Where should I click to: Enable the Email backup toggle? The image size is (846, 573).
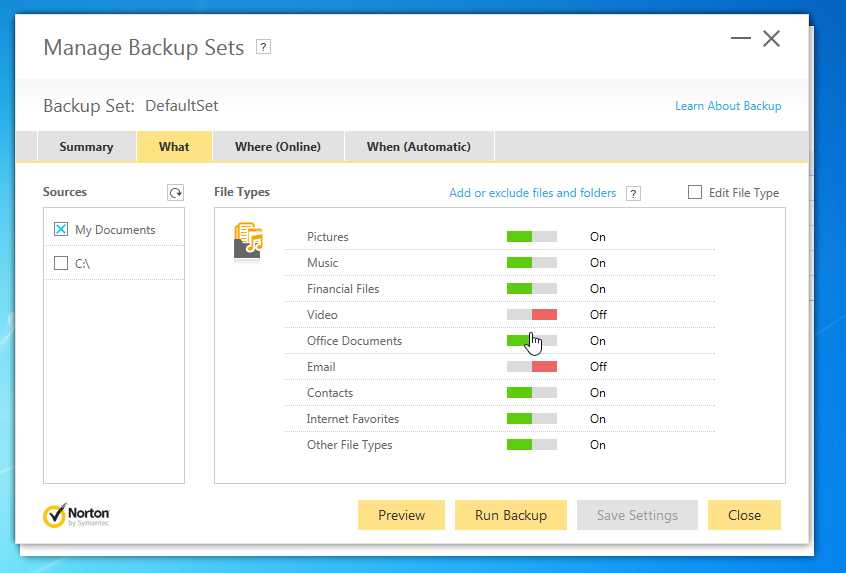[x=531, y=367]
